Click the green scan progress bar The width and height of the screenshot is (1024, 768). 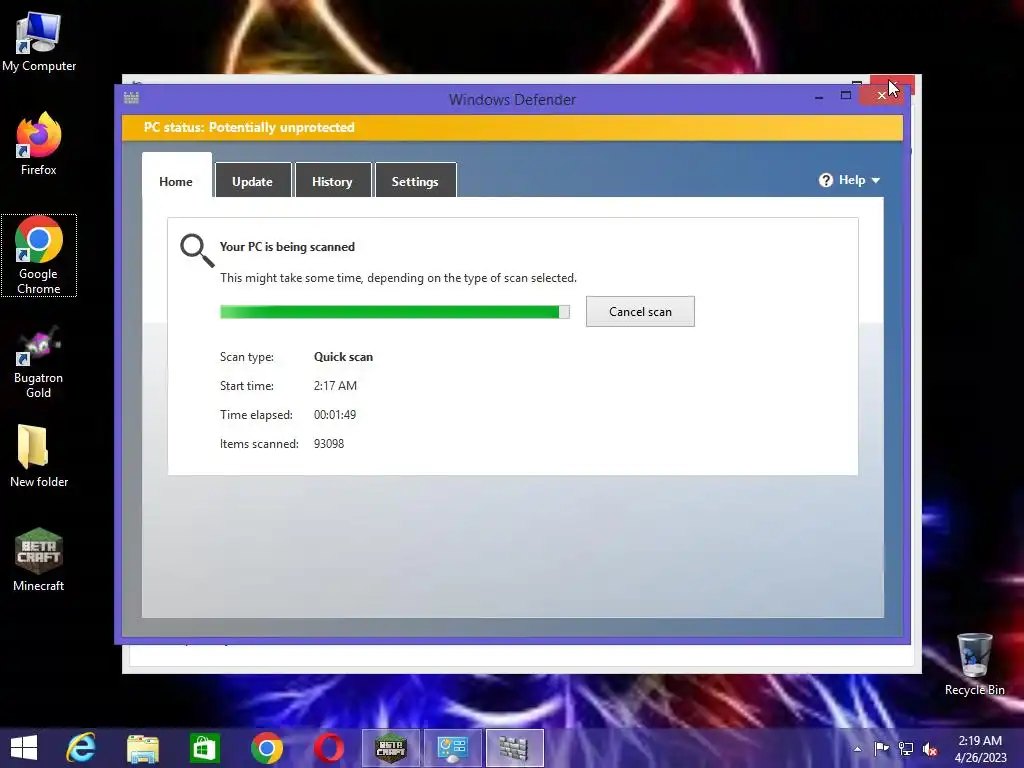394,312
